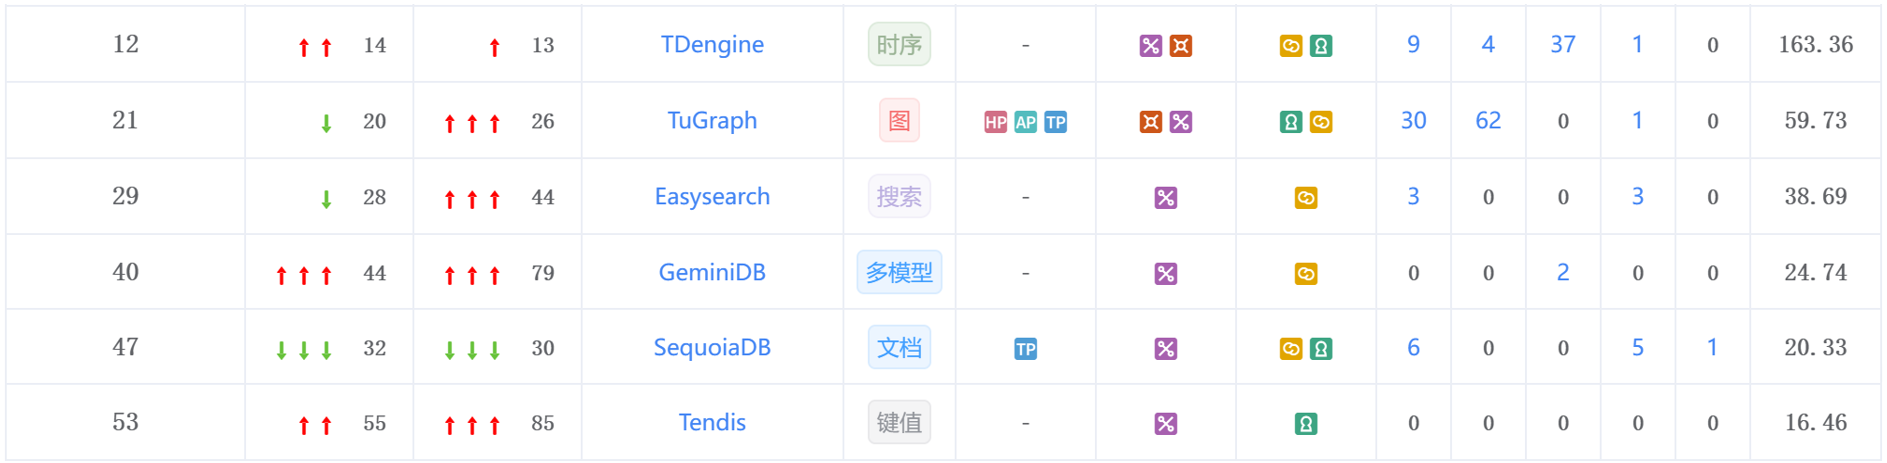Click the green badge icon in the TDengine row
Screen dimensions: 1887x463
1321,46
